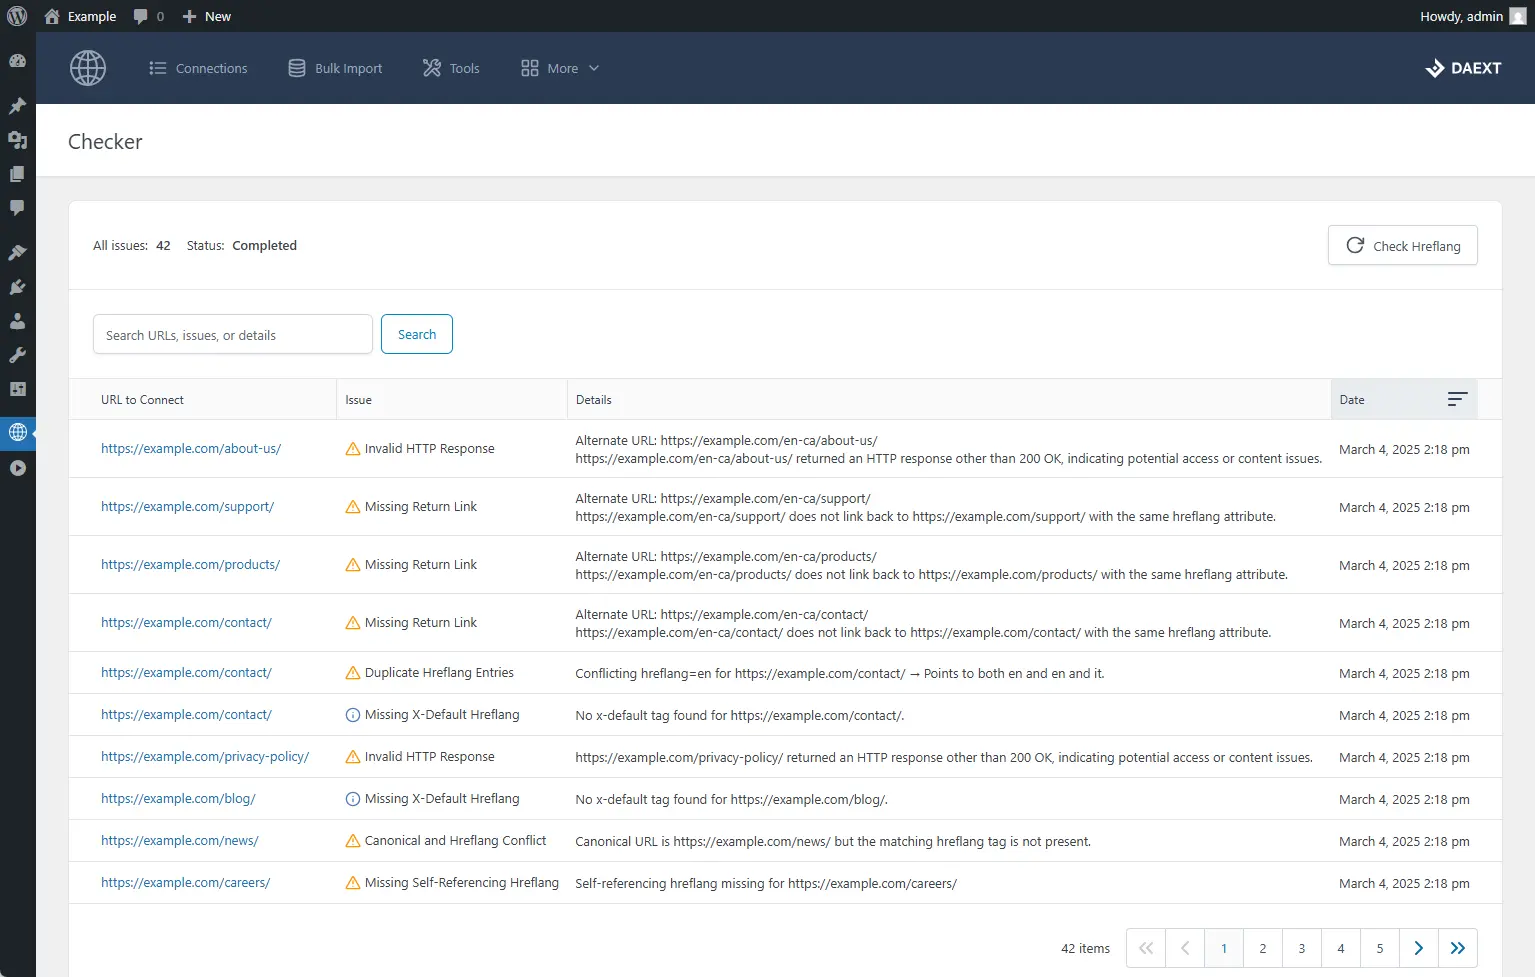Open the Hreflang plugin globe icon in sidebar
1535x977 pixels.
[x=17, y=432]
